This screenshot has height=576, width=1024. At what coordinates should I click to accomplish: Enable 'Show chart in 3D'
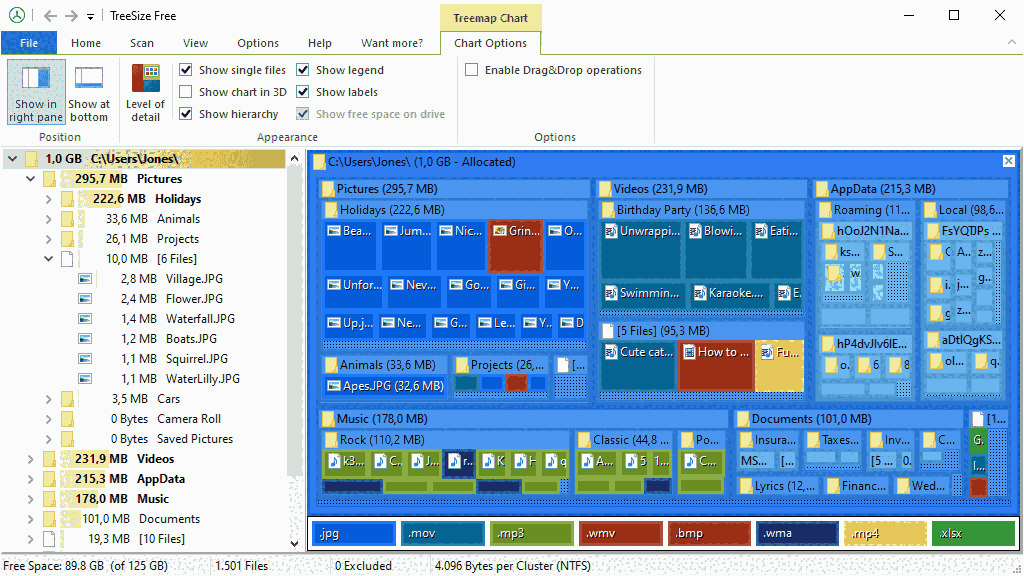(186, 91)
